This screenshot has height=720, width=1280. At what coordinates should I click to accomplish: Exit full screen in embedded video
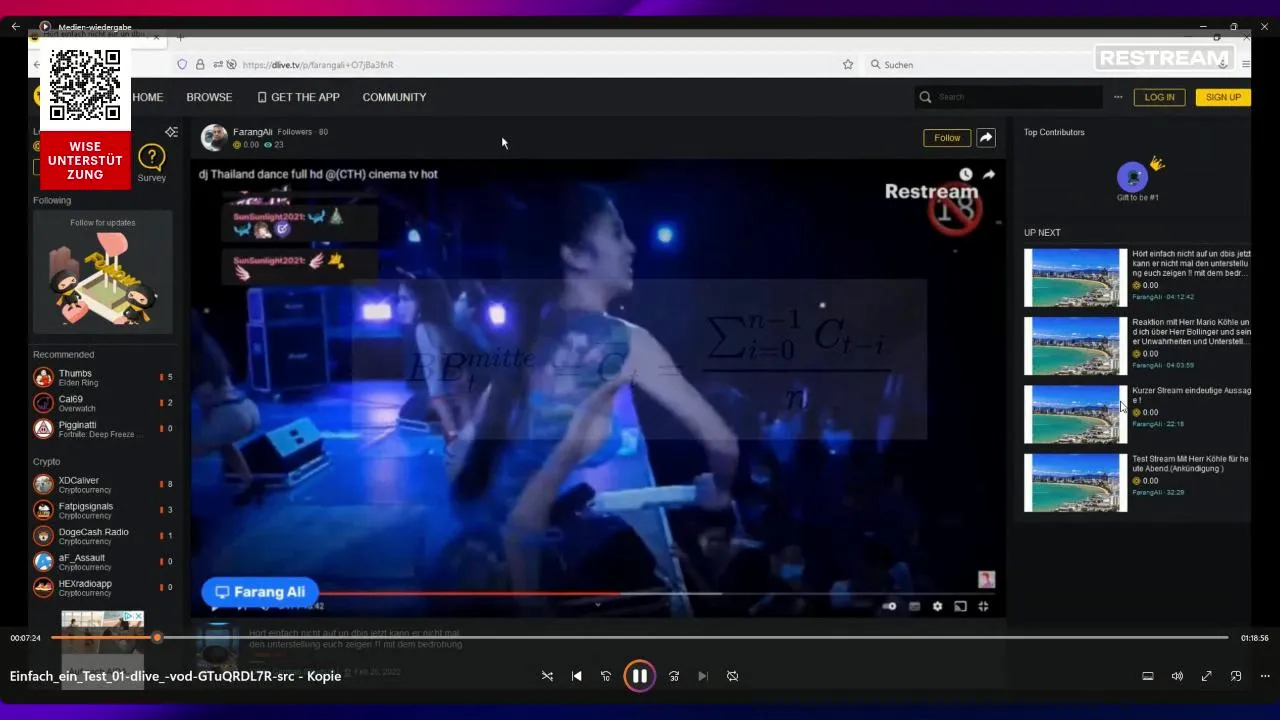pyautogui.click(x=984, y=606)
